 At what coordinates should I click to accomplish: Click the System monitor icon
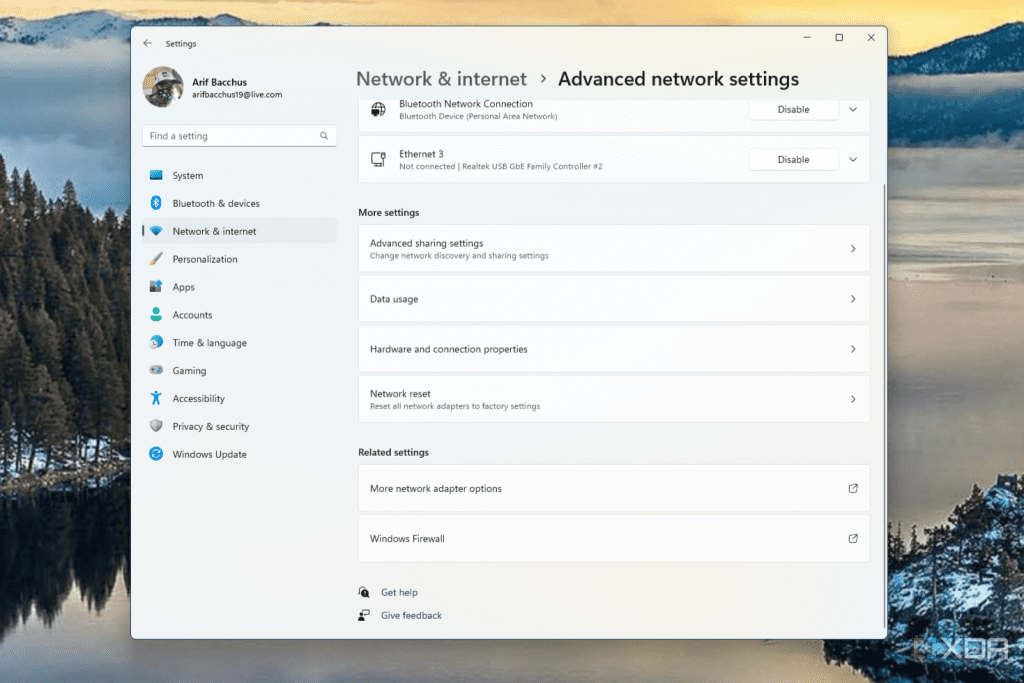click(156, 175)
